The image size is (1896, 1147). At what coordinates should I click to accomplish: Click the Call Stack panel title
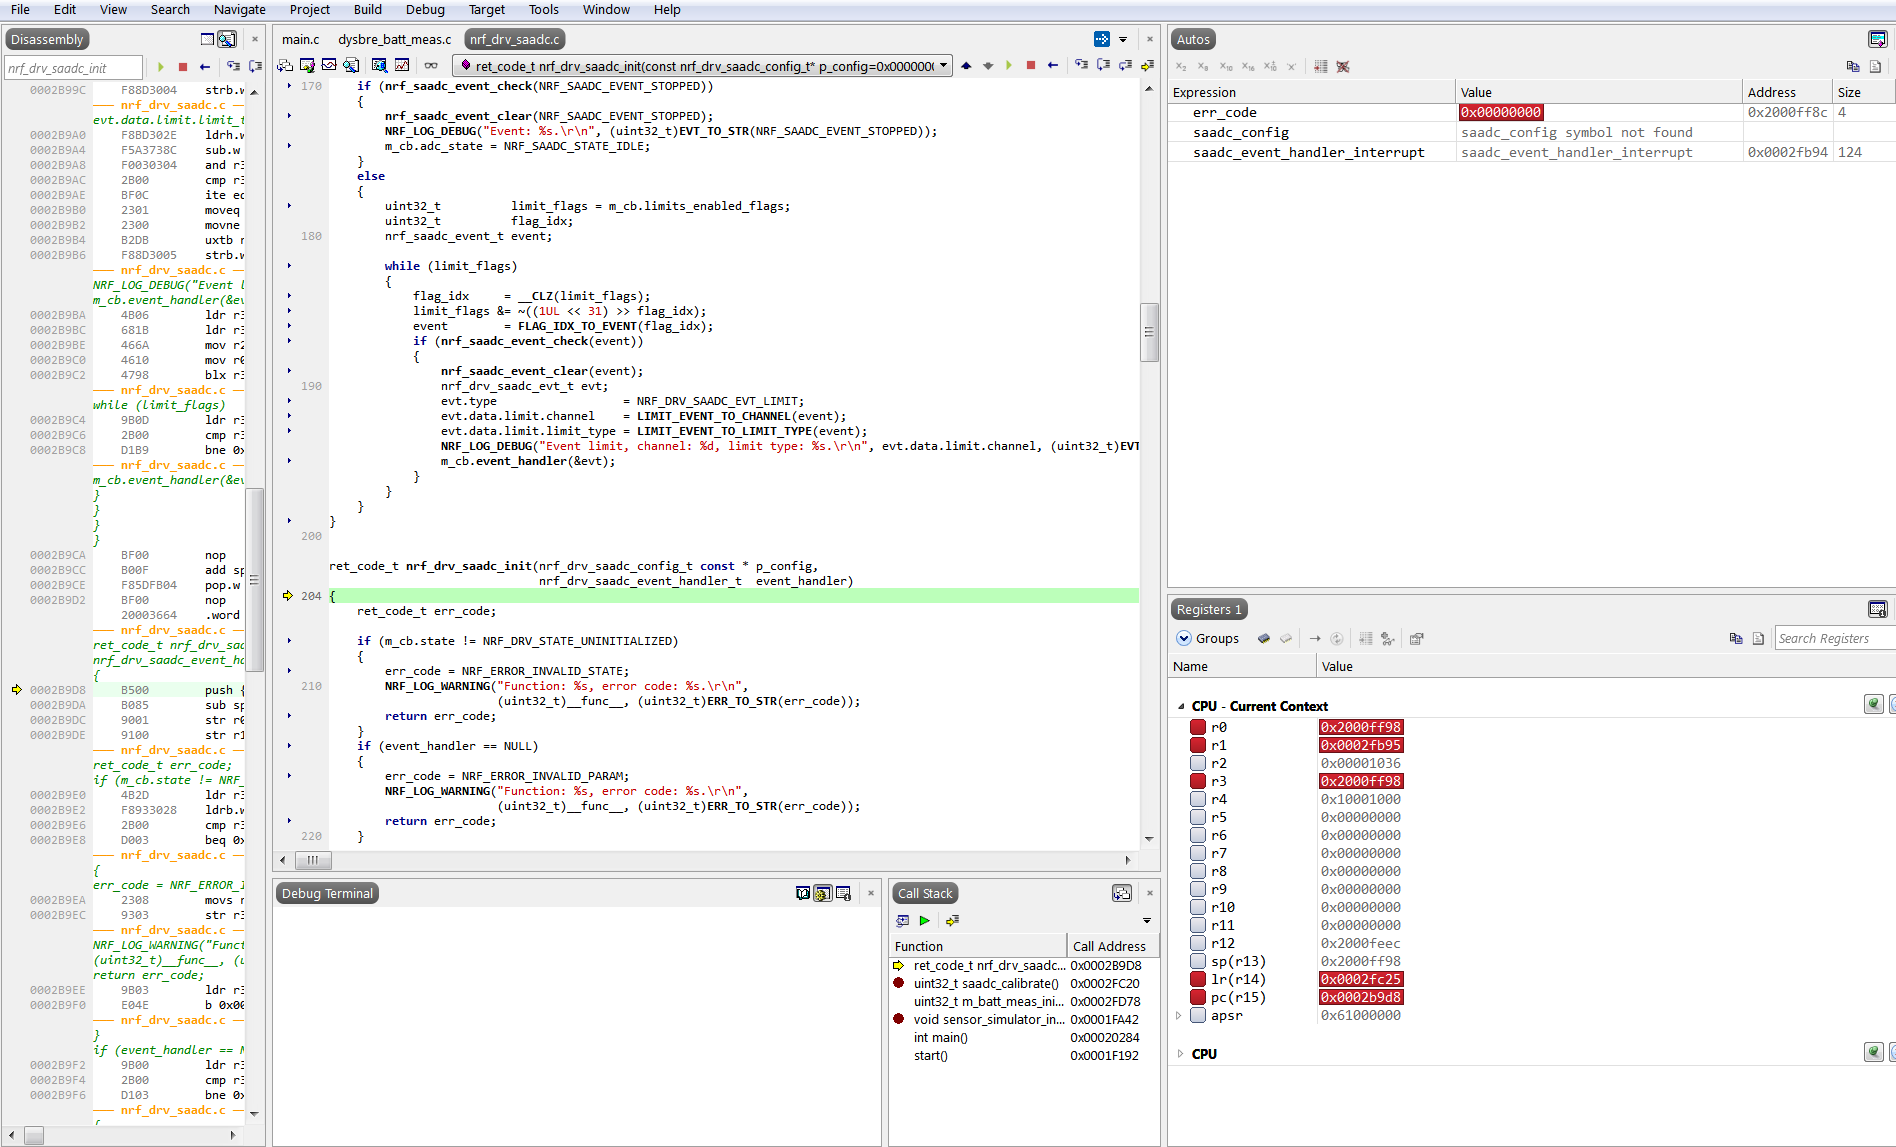[925, 893]
